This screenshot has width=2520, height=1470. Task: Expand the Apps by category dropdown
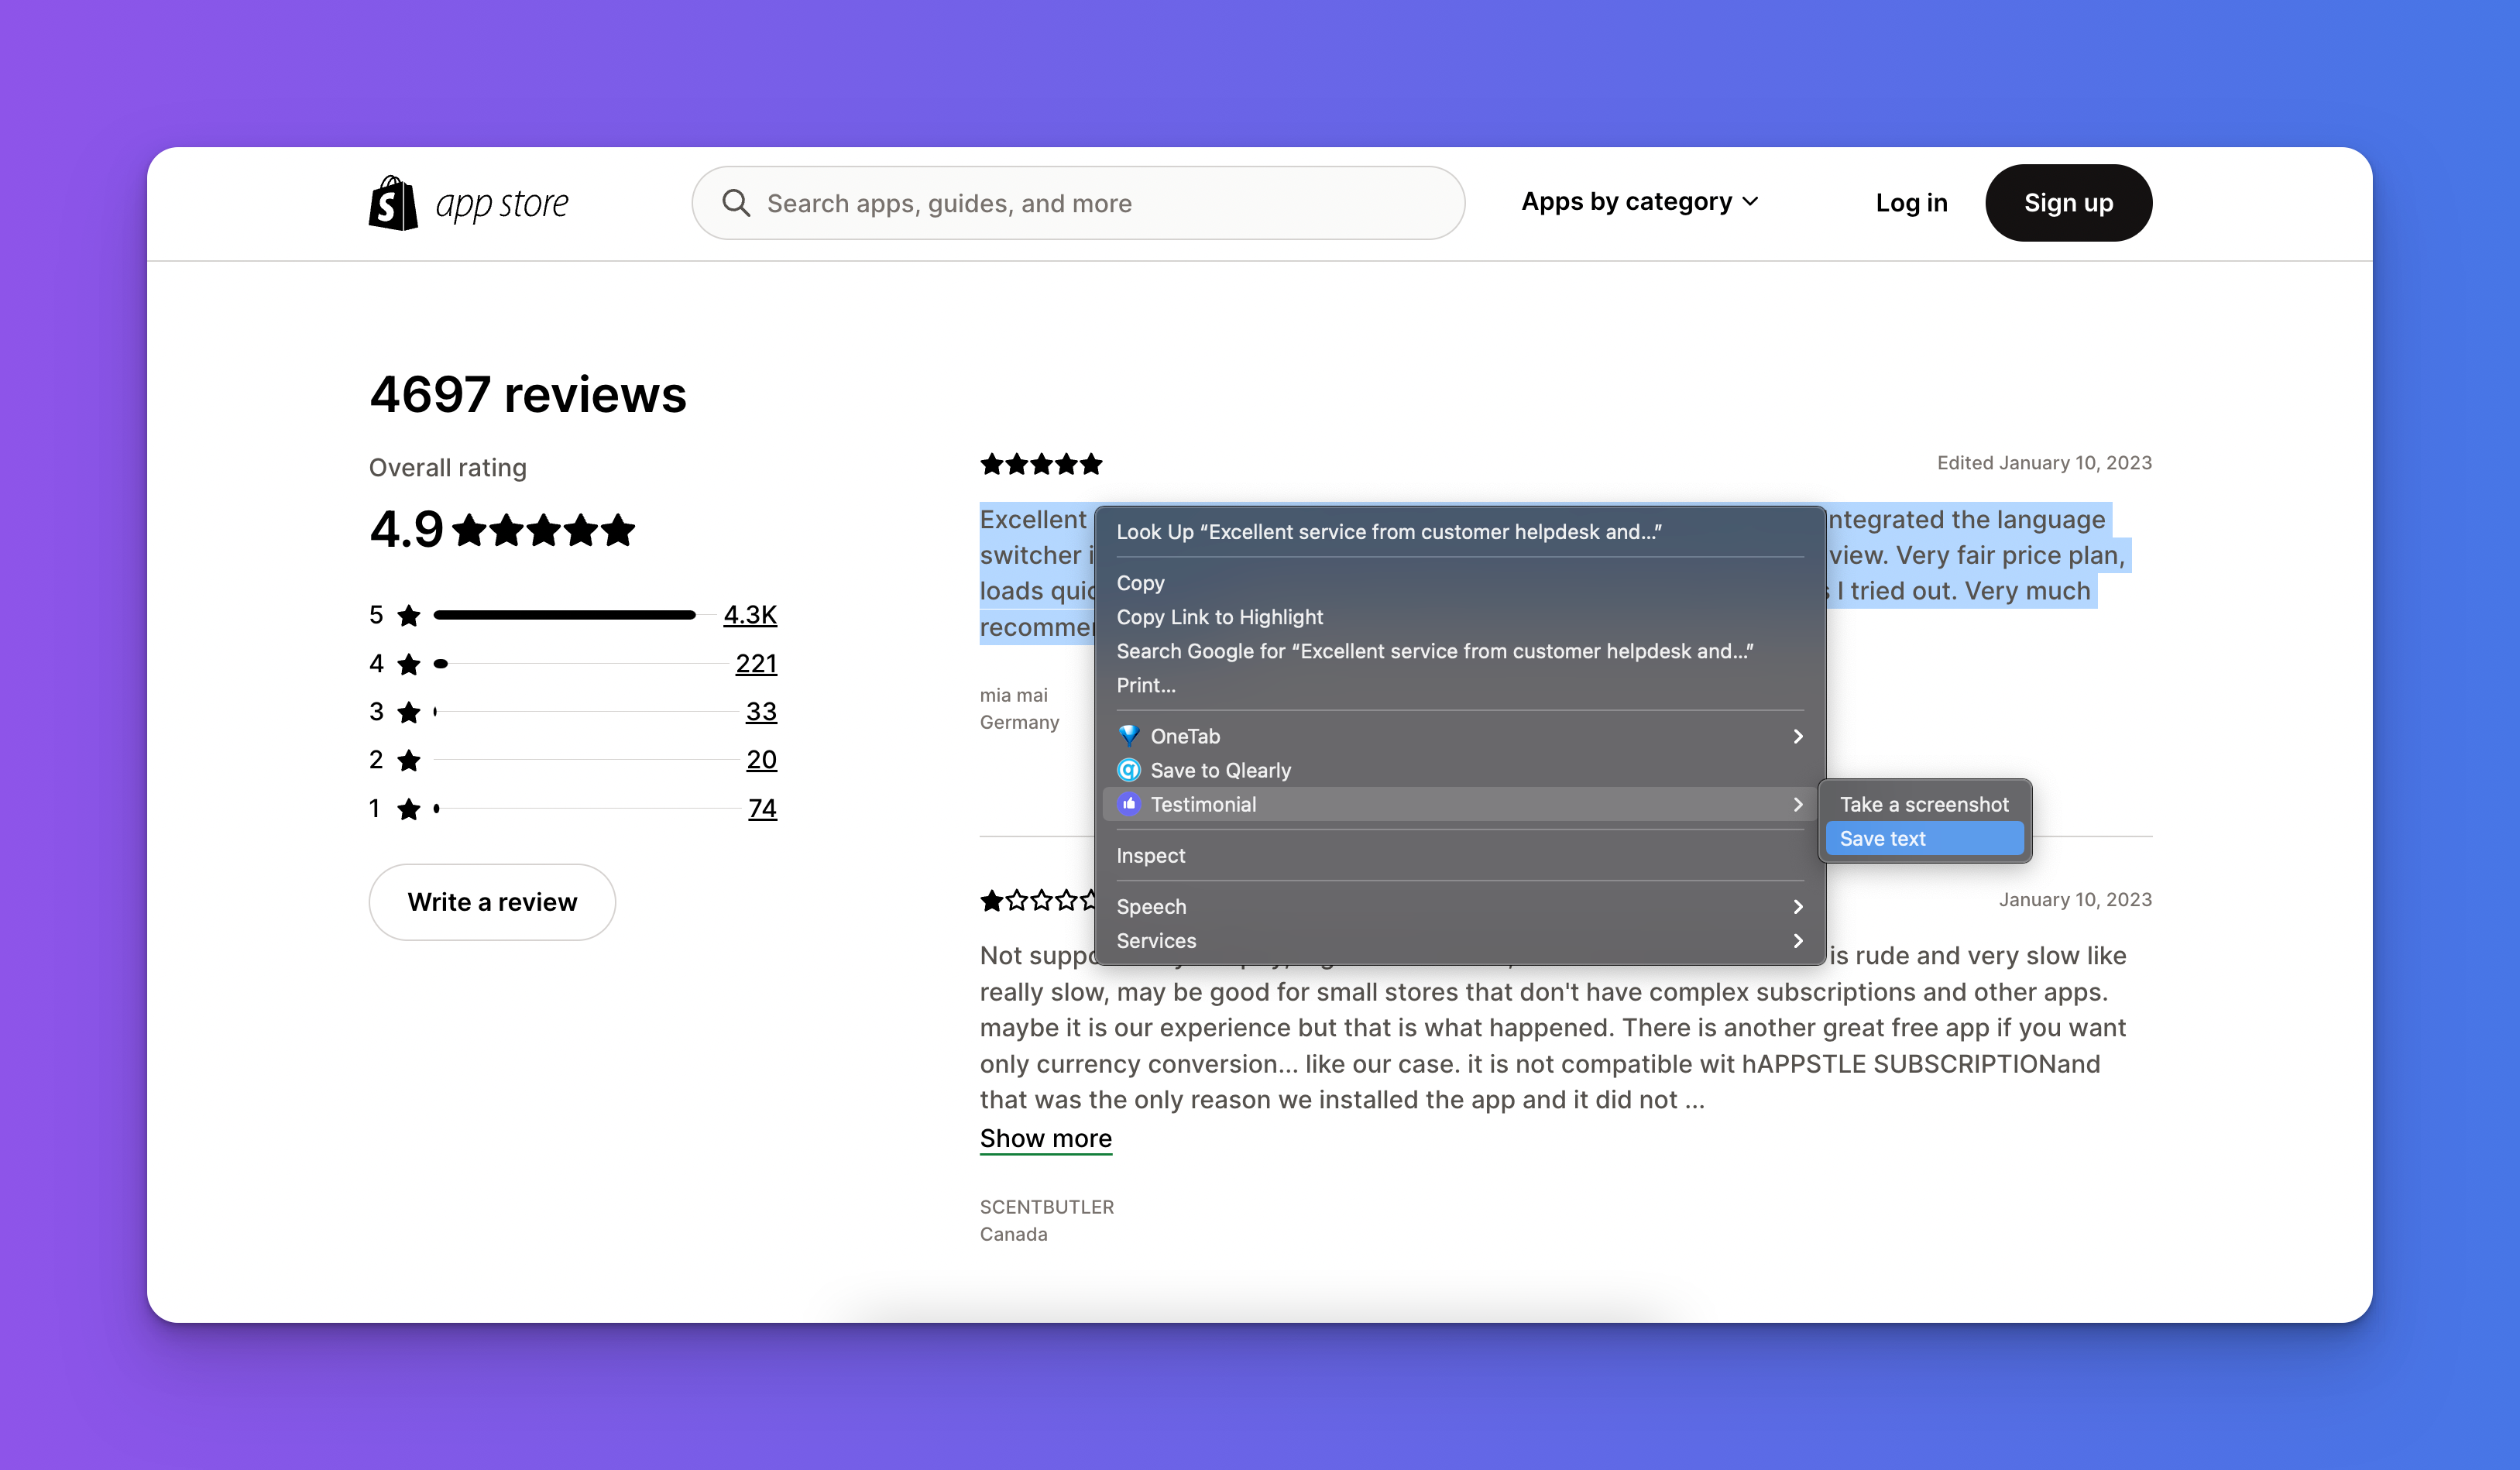1640,202
